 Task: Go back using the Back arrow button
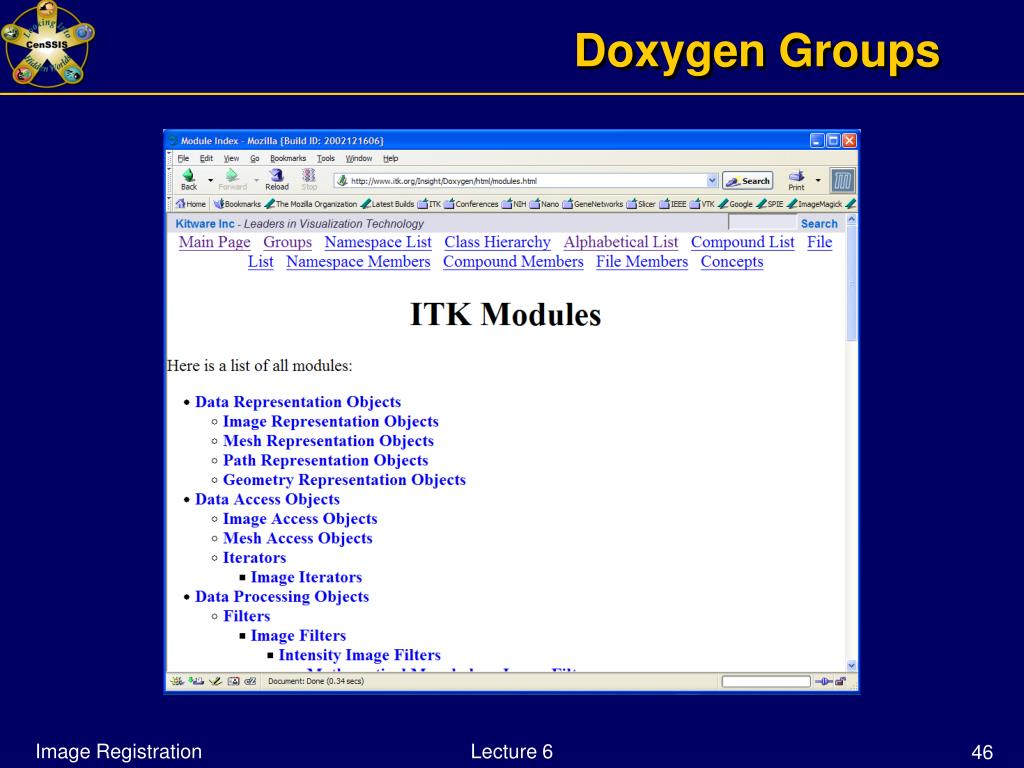pos(189,180)
